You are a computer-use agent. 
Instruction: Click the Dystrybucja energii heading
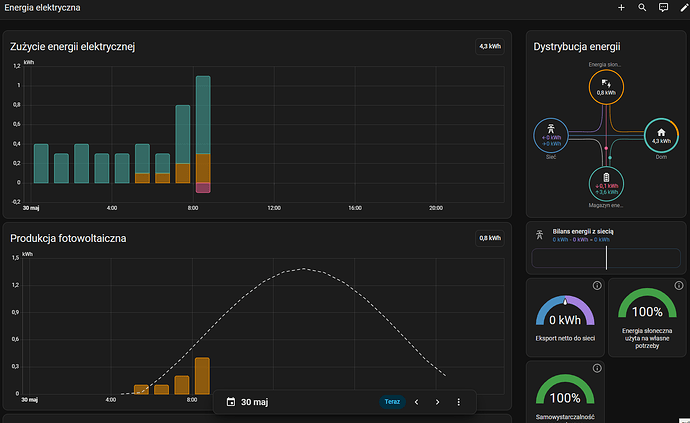tap(577, 47)
